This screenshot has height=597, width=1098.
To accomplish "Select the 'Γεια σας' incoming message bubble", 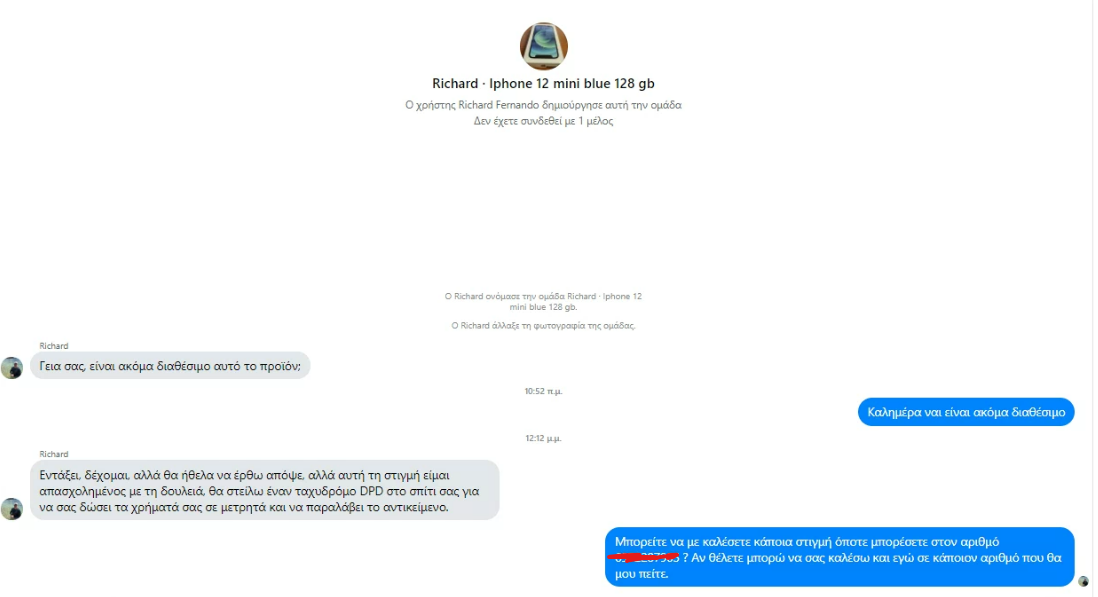I will [x=170, y=365].
